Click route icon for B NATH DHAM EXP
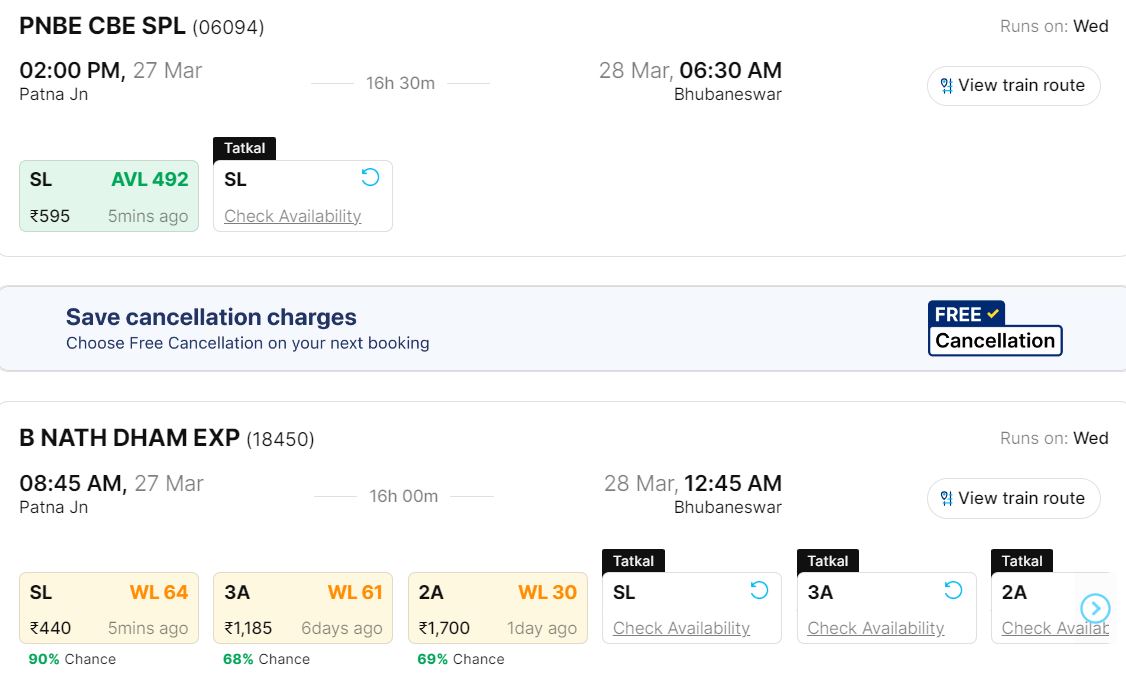This screenshot has width=1126, height=689. 946,499
